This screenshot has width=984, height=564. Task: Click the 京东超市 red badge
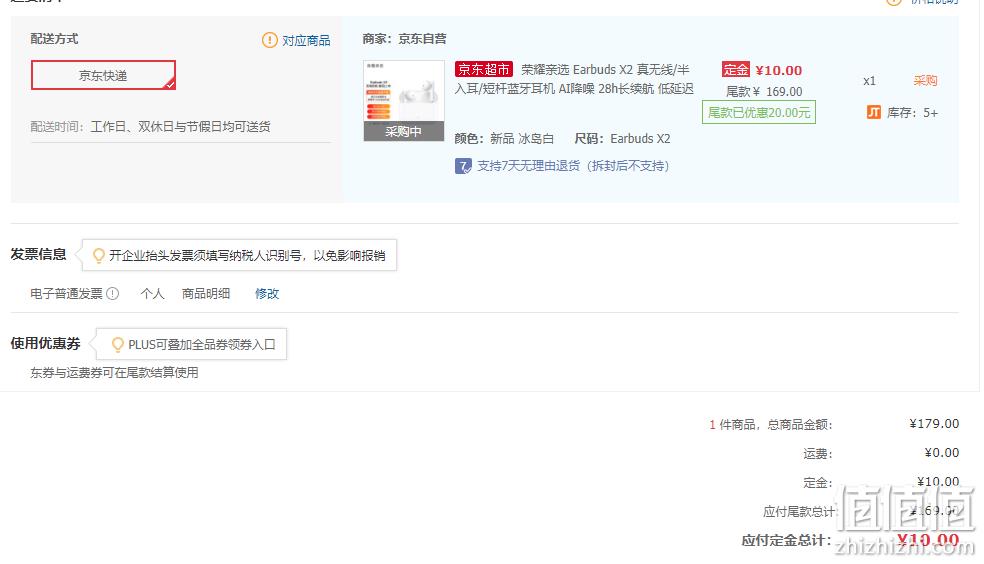[483, 69]
